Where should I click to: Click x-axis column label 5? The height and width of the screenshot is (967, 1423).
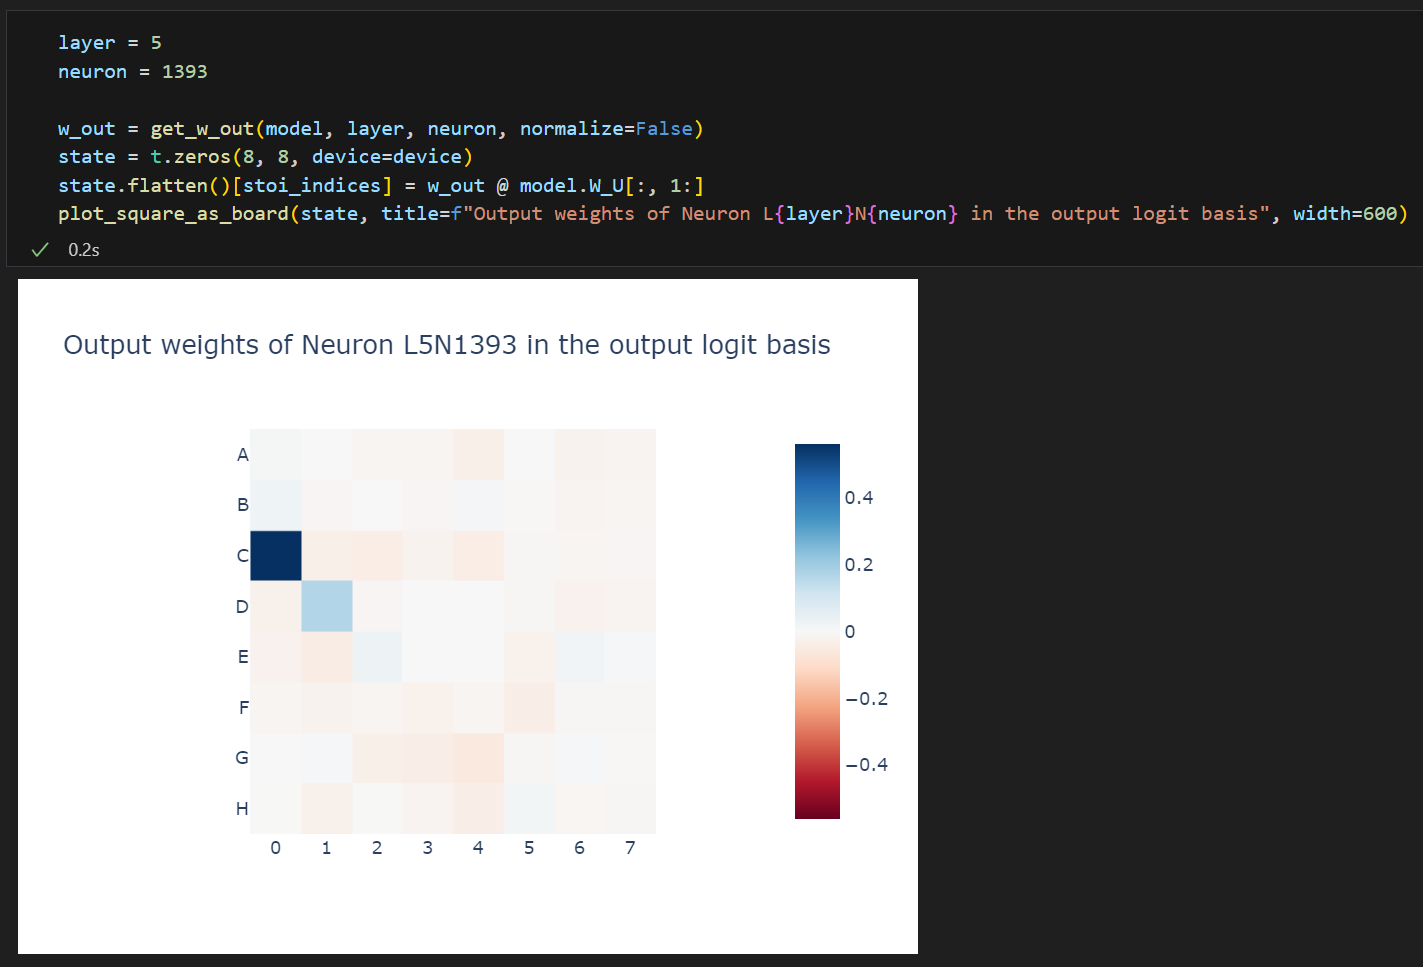529,848
